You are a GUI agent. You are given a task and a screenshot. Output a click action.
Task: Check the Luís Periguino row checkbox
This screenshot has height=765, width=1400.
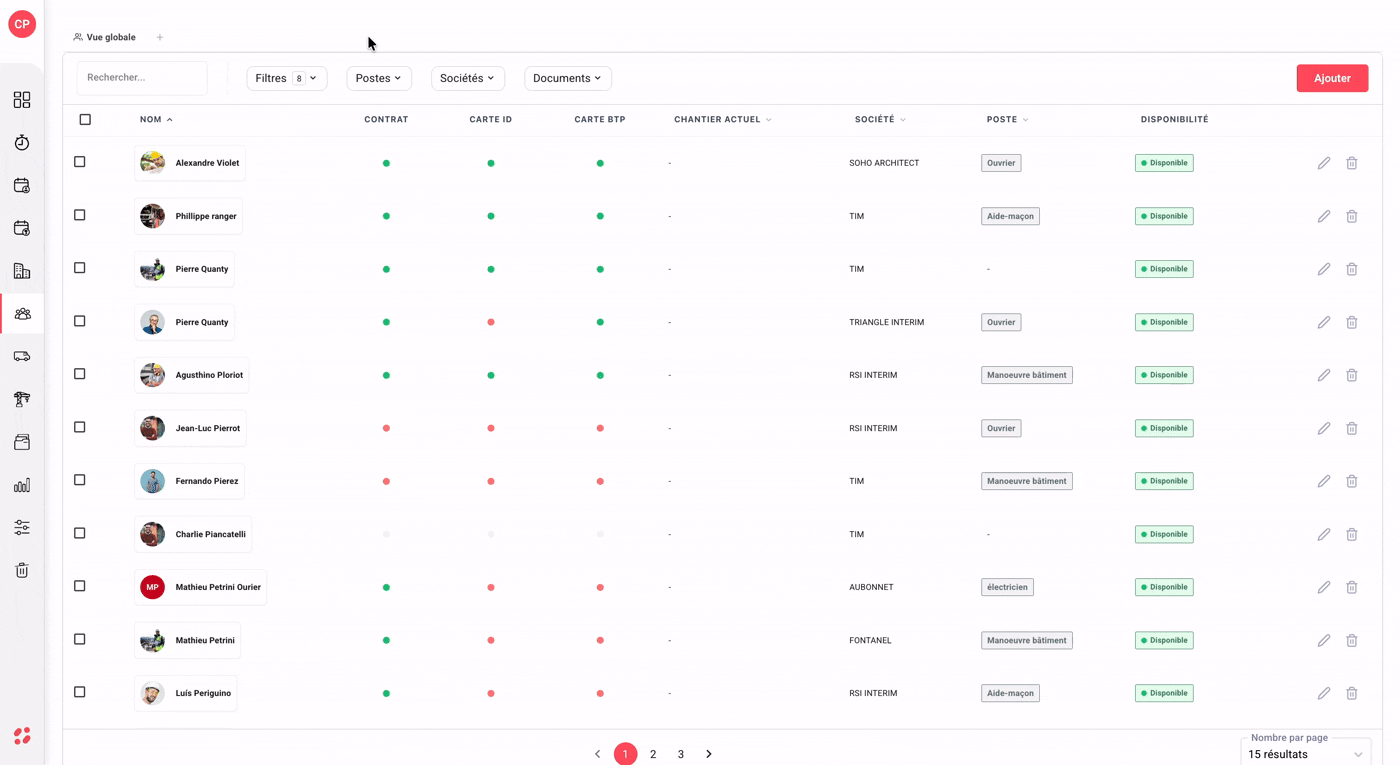coord(80,692)
